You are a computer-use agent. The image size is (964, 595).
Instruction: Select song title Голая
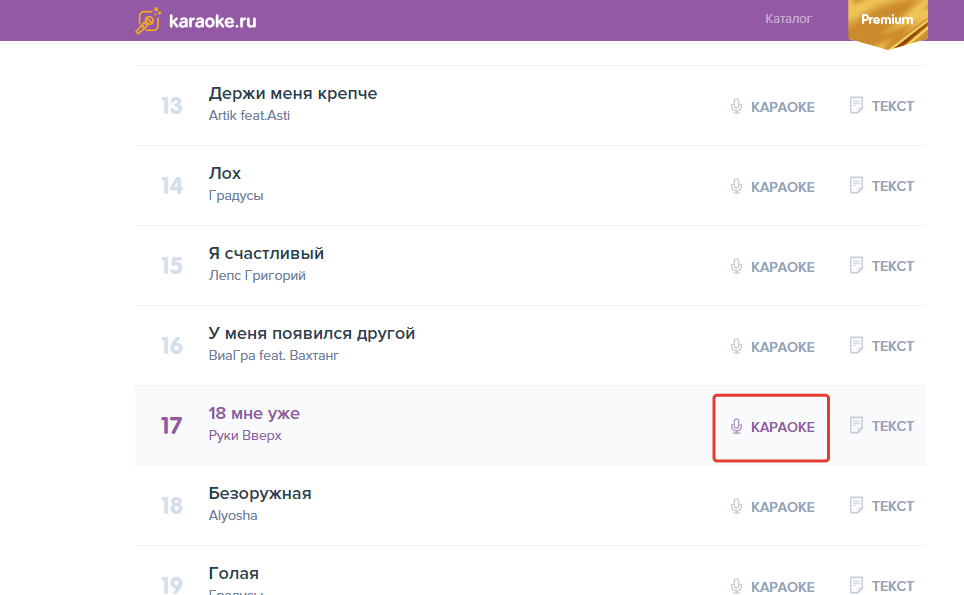tap(234, 573)
